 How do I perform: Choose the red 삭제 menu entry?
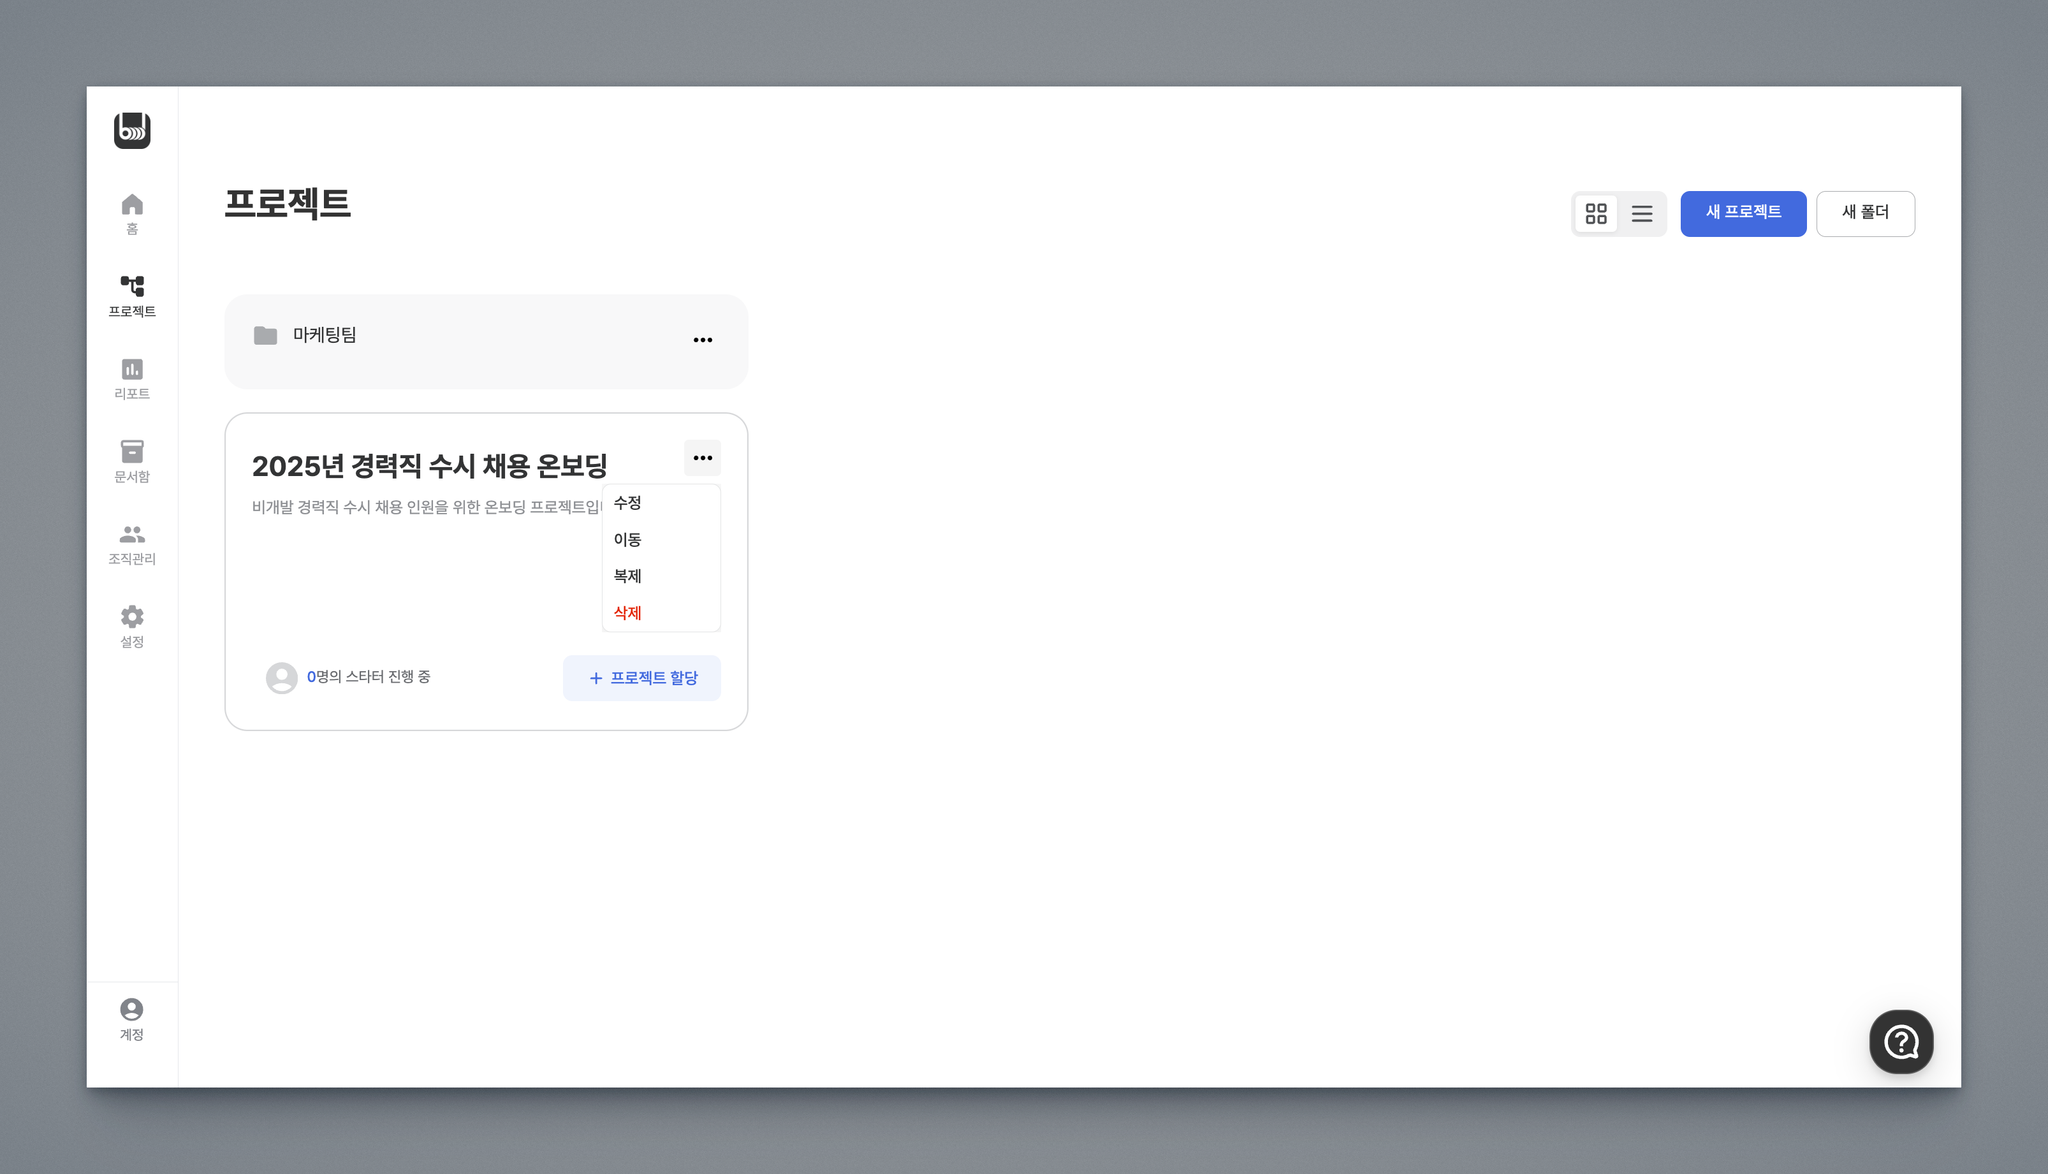[x=628, y=613]
